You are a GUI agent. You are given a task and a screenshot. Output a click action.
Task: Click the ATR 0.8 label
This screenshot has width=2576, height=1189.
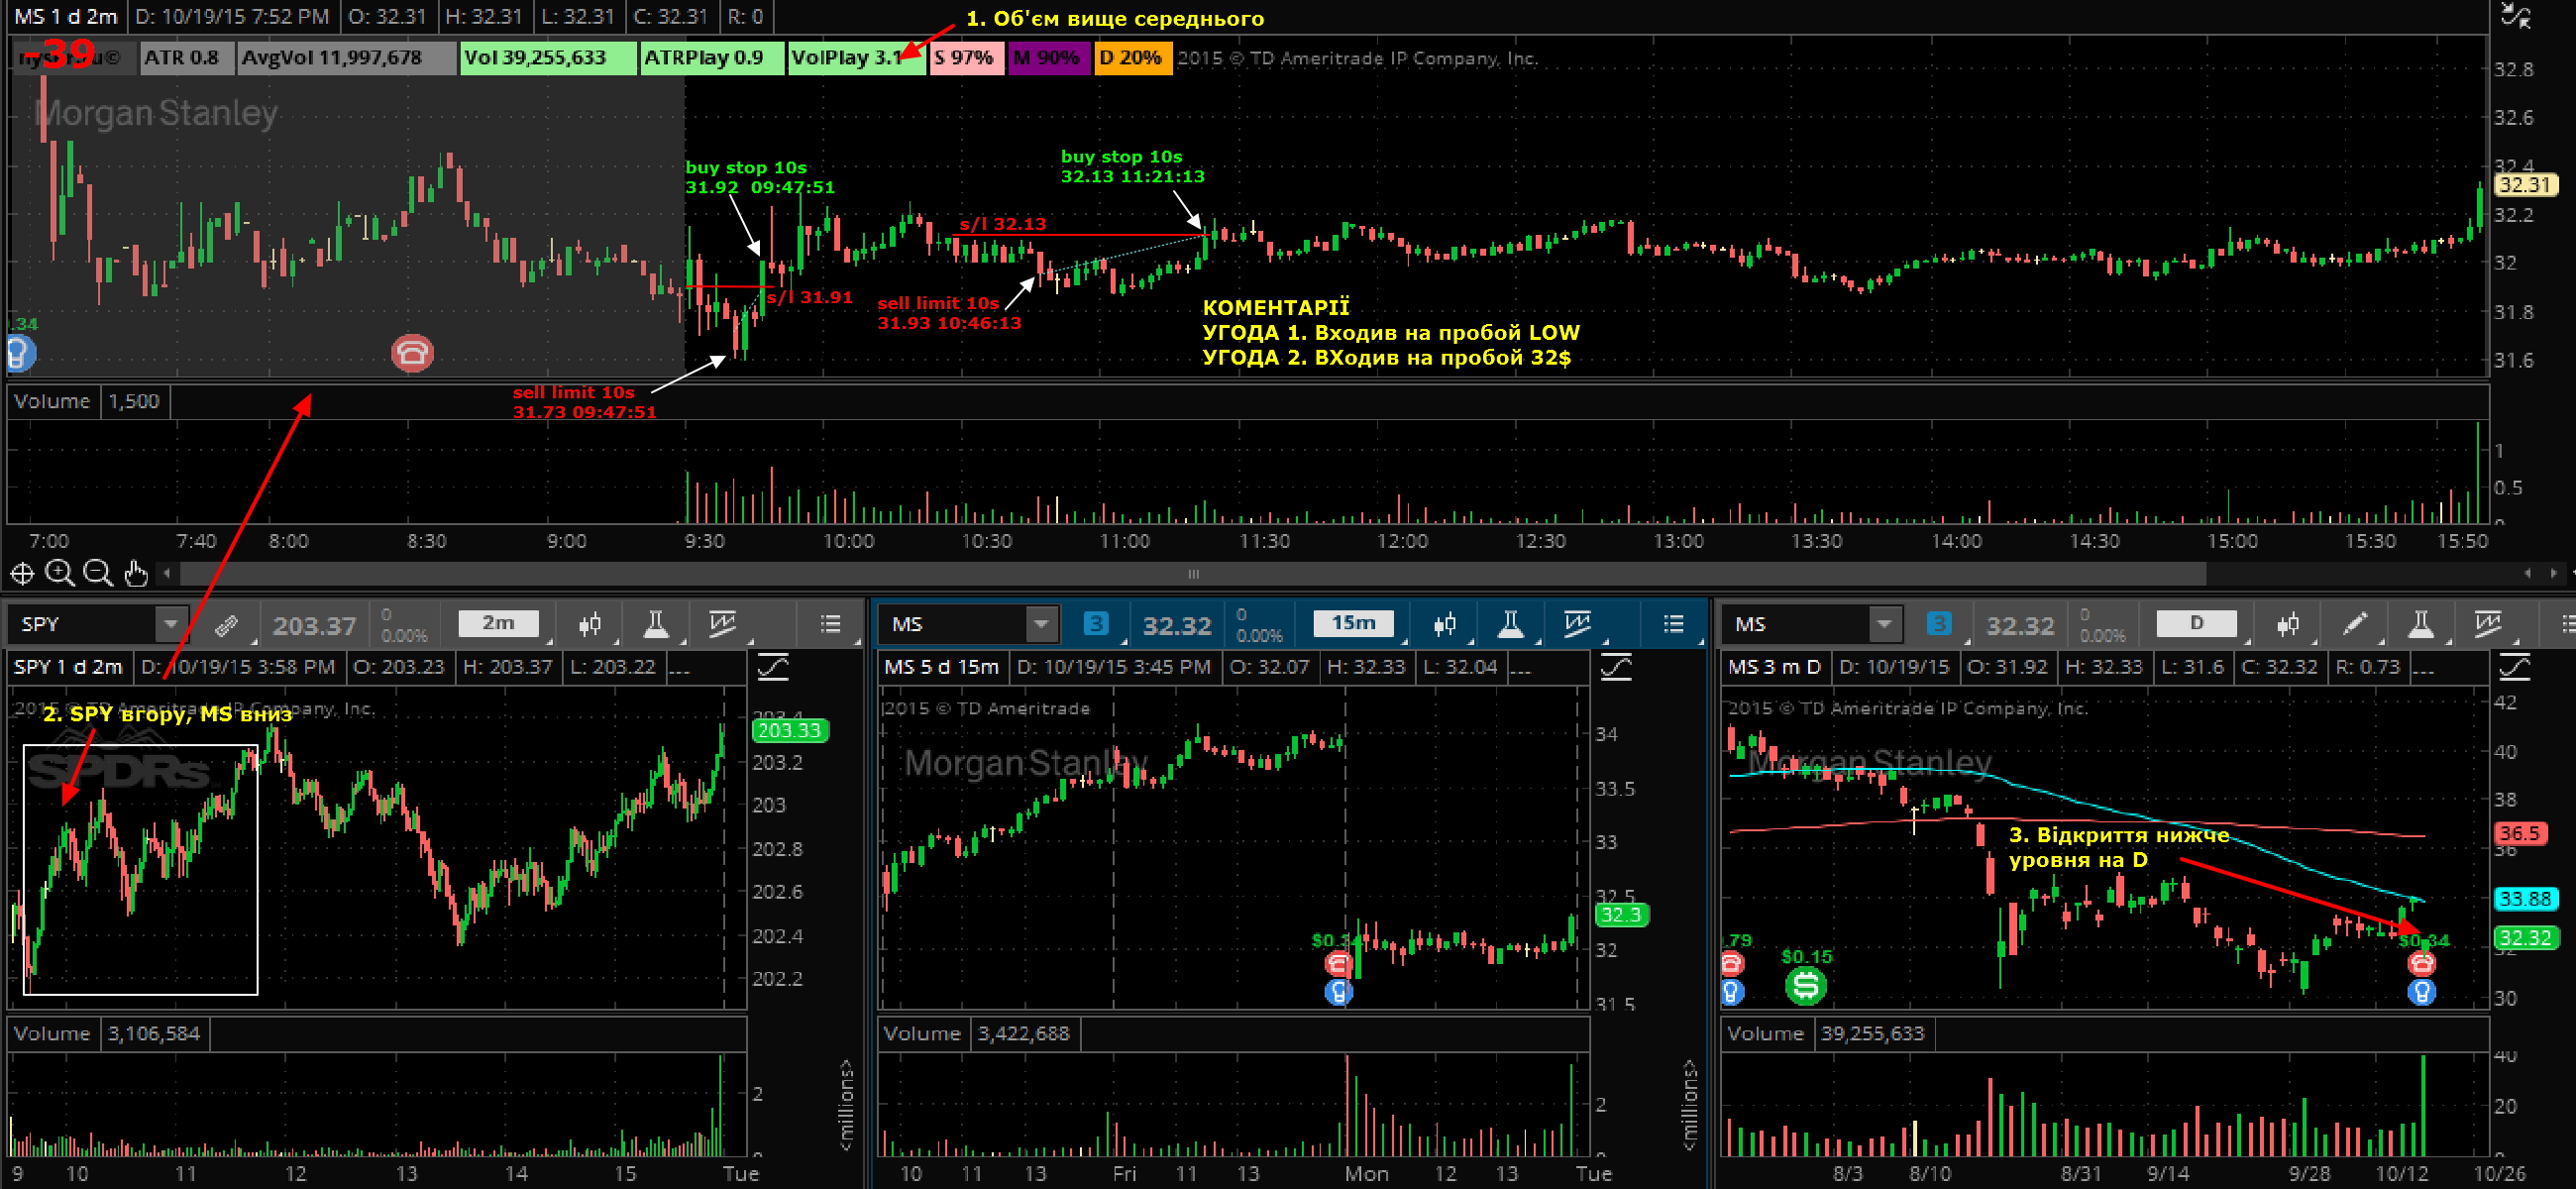pos(186,58)
